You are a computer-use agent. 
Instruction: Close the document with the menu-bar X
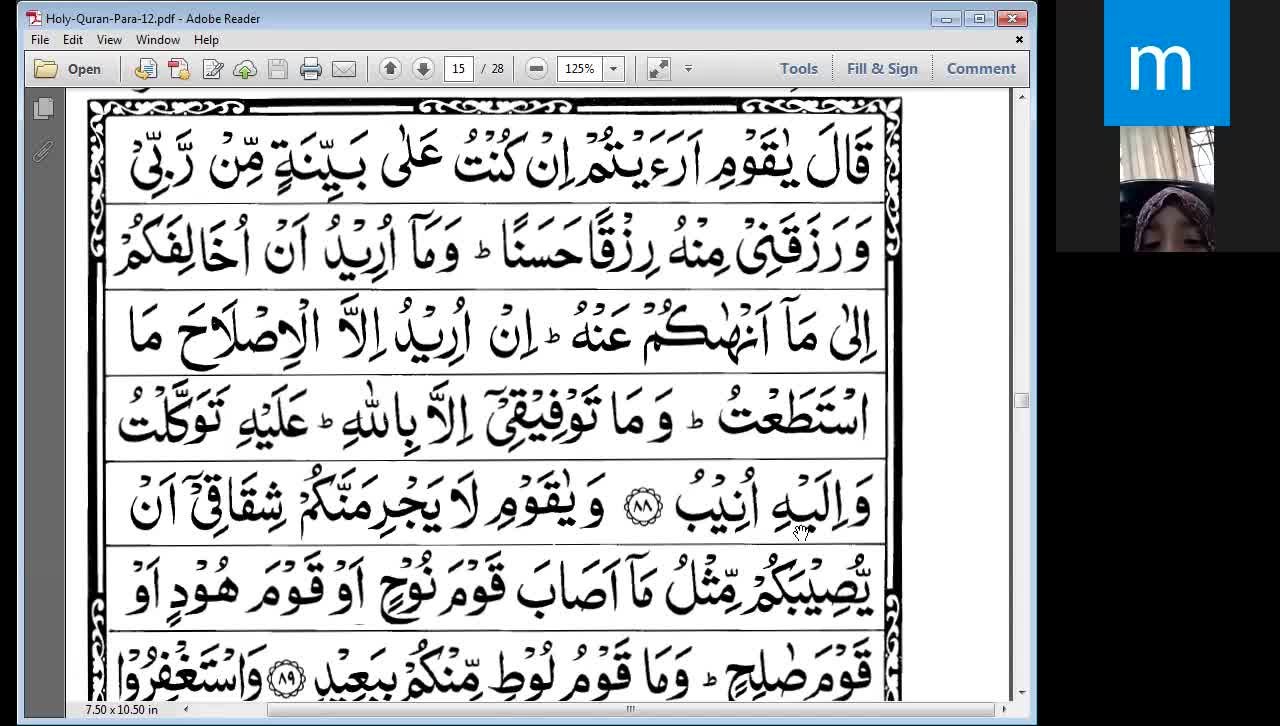[1019, 40]
